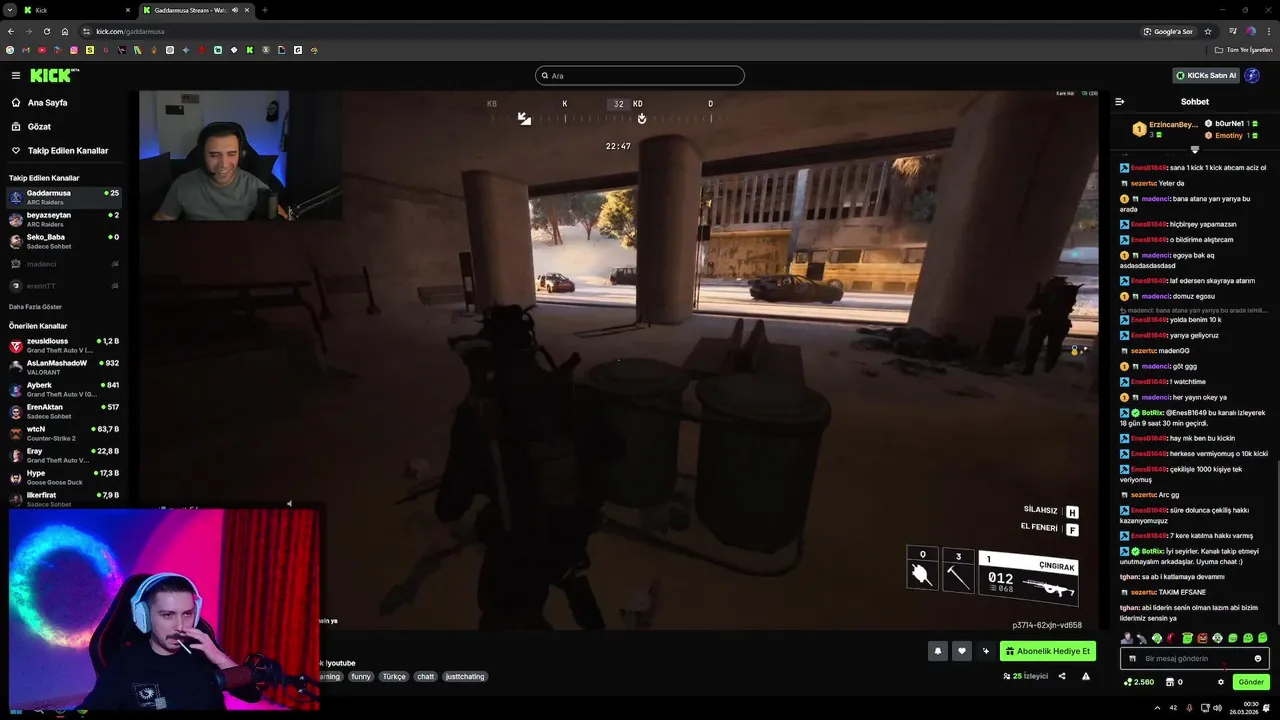Focus the Ara search field
1280x720 pixels.
click(640, 76)
